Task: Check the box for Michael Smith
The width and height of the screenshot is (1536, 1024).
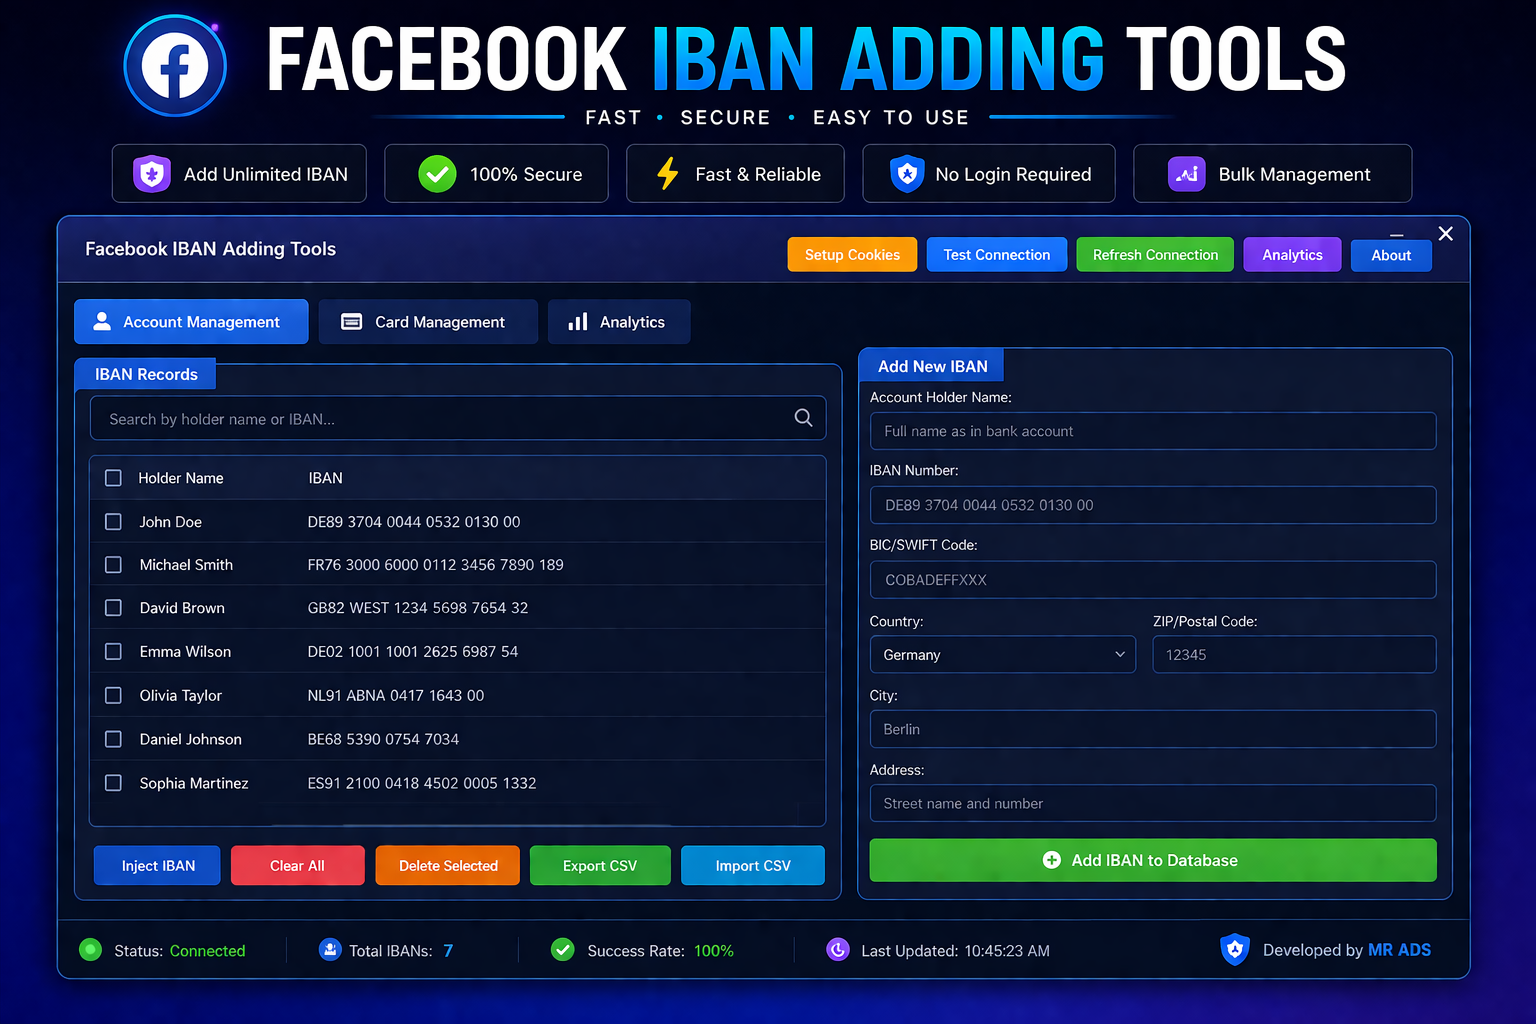Action: point(114,565)
